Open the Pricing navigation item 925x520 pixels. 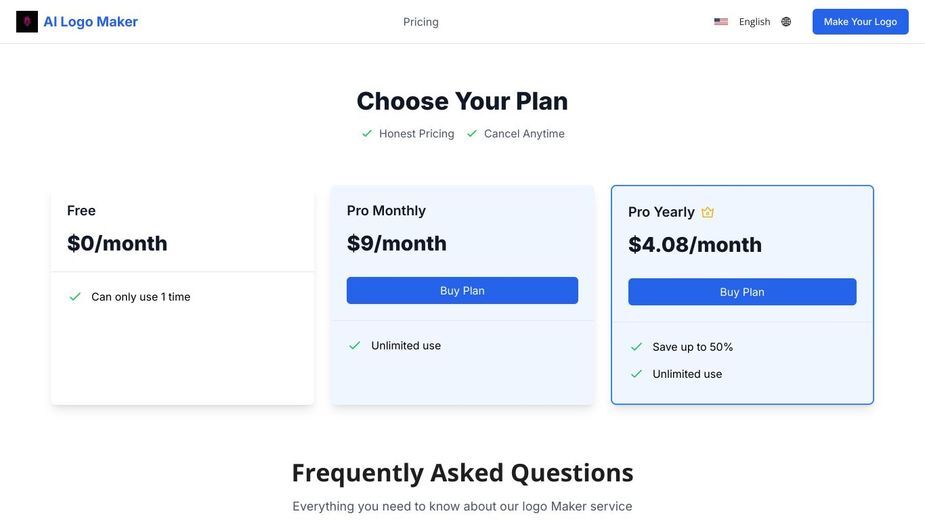[x=421, y=22]
